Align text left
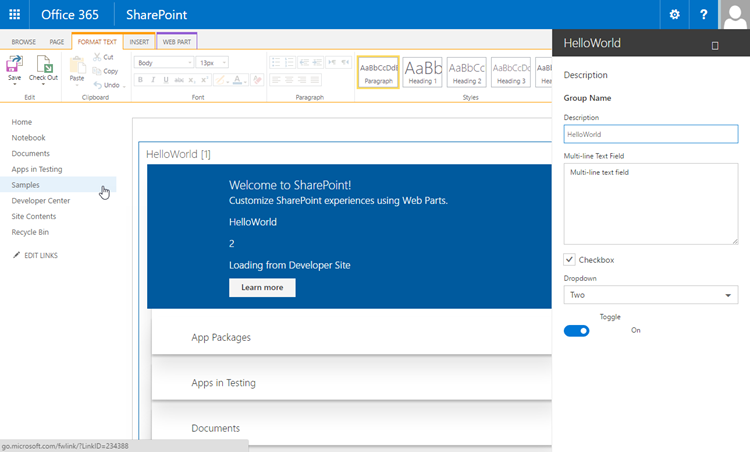The width and height of the screenshot is (750, 452). [x=276, y=80]
